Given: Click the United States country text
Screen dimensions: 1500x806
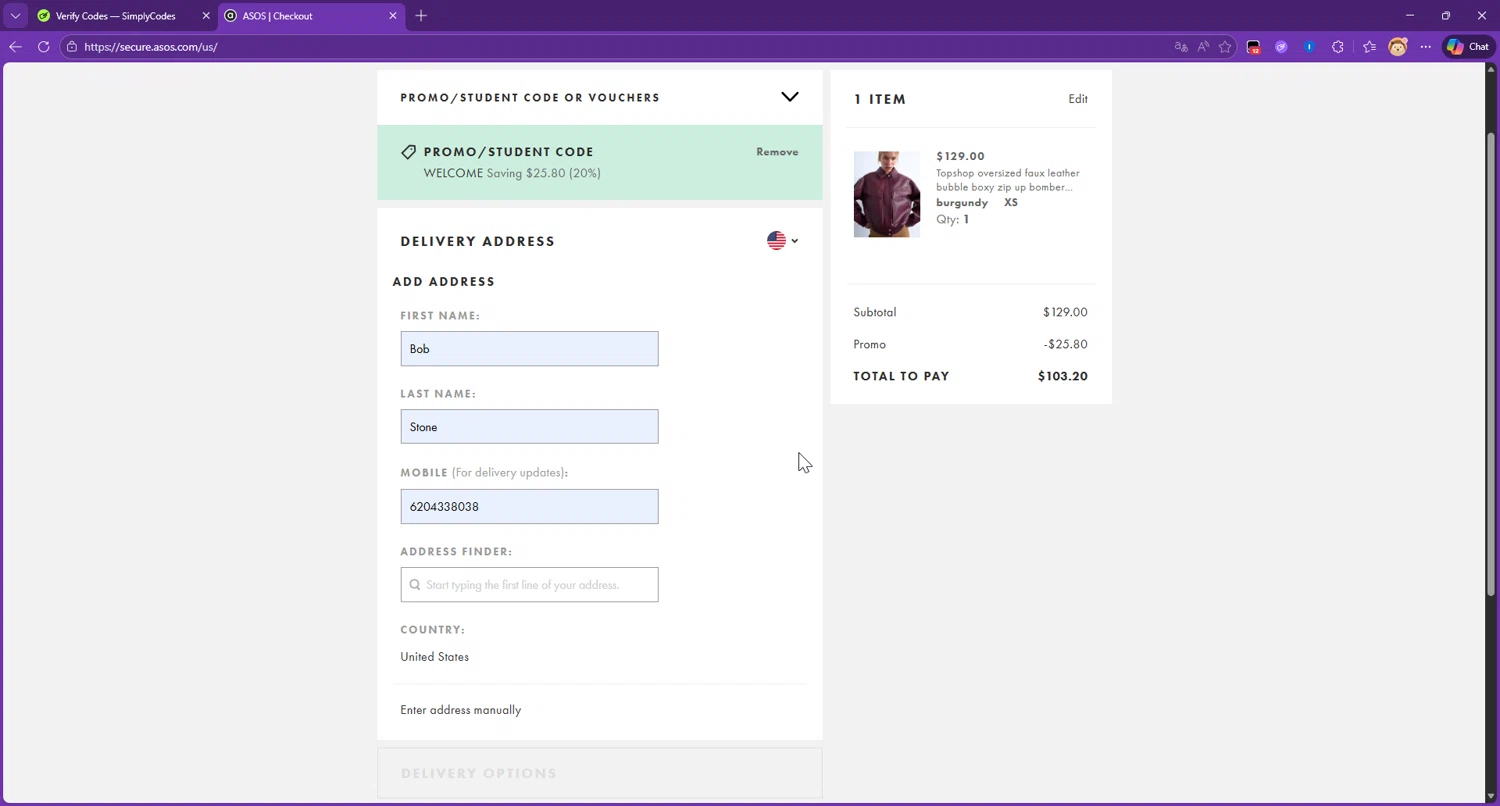Looking at the screenshot, I should 434,657.
